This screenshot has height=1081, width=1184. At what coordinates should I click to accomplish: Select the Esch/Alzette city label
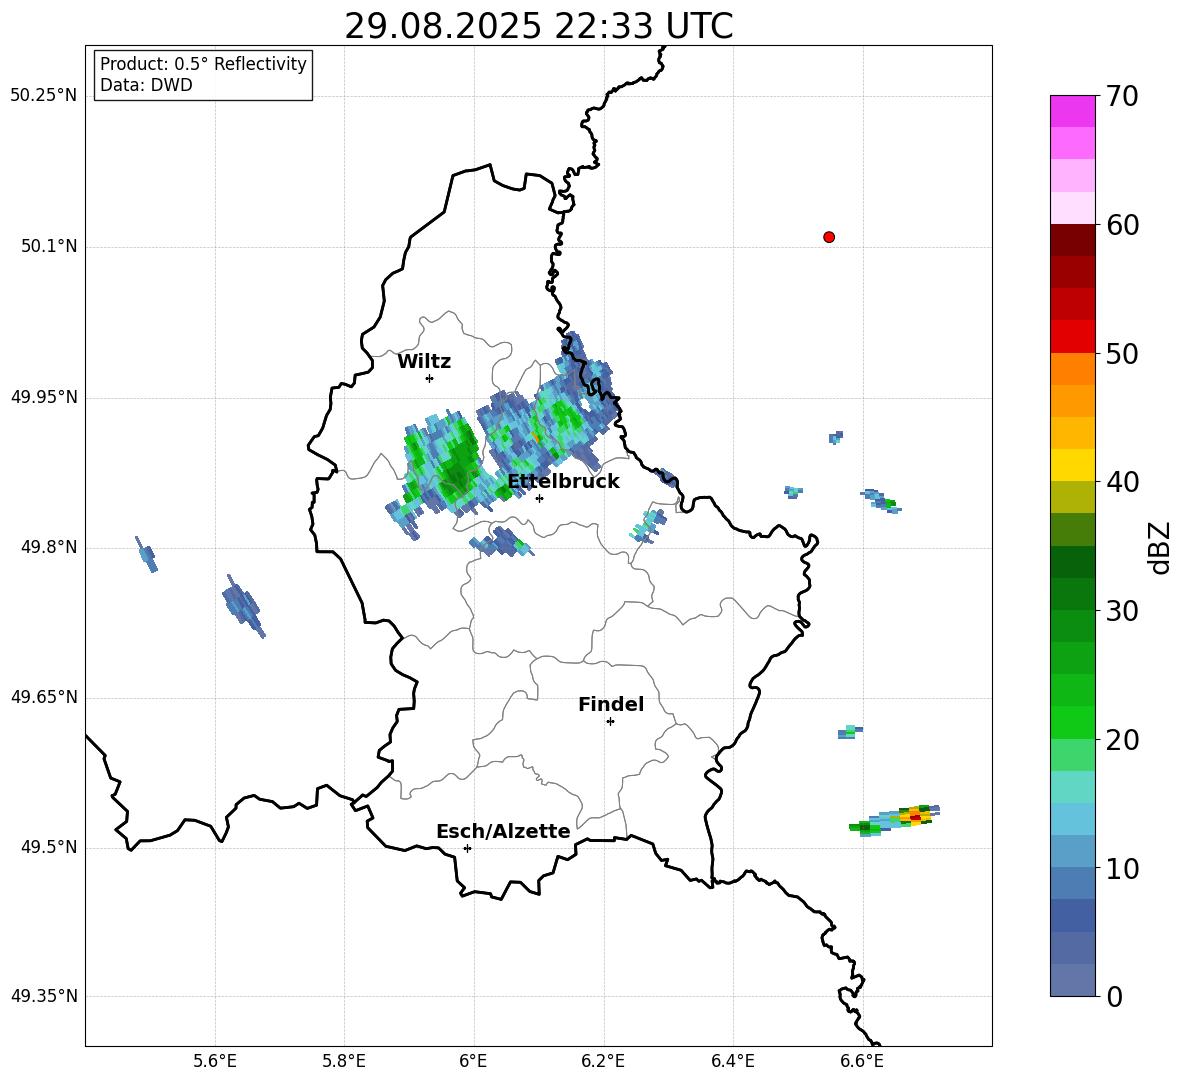tap(503, 831)
